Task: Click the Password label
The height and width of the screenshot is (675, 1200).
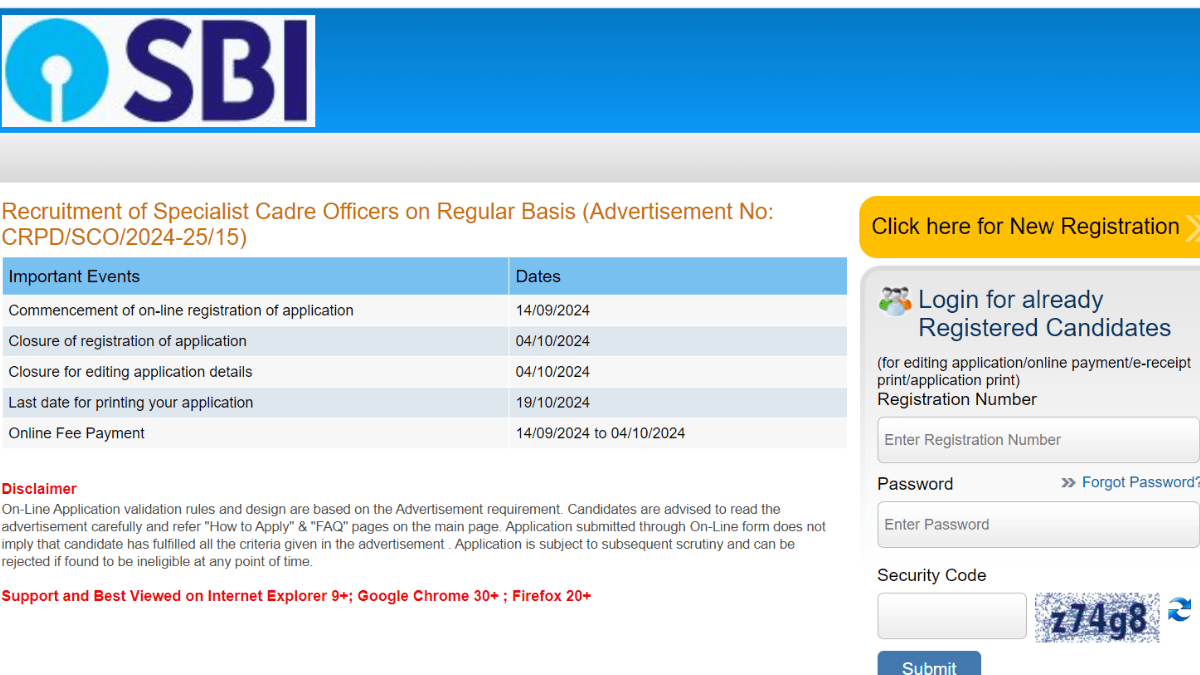Action: (x=915, y=484)
